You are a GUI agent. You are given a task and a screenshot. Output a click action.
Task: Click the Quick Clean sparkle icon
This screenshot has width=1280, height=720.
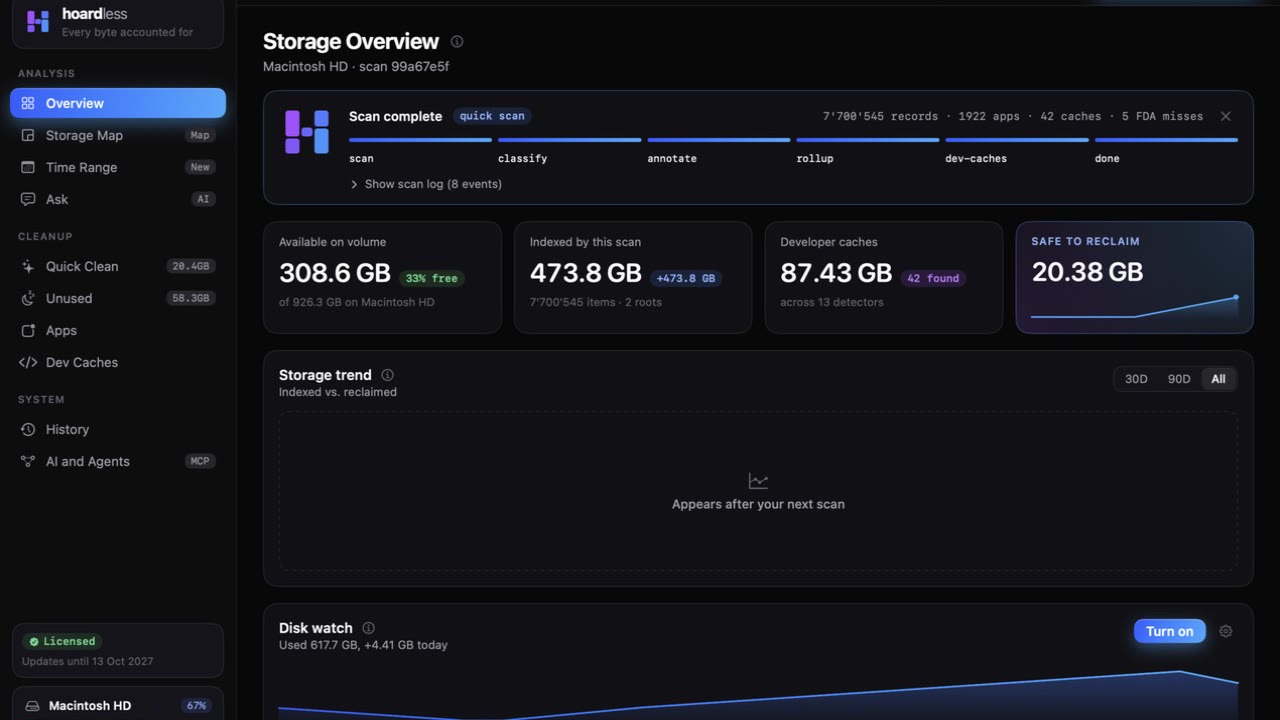click(28, 266)
